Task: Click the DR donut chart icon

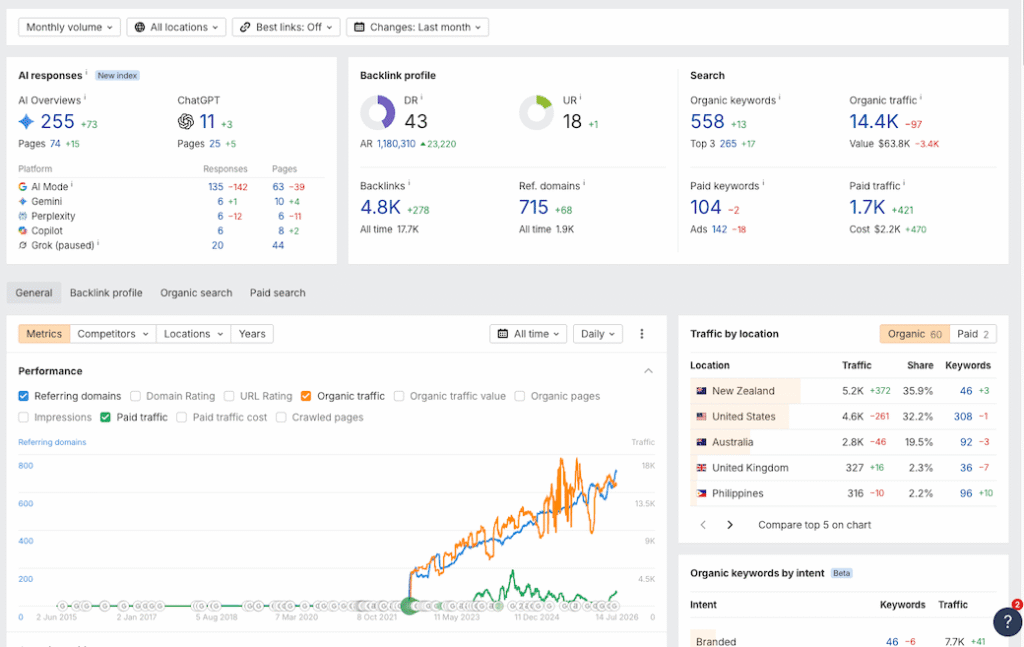Action: pos(377,112)
